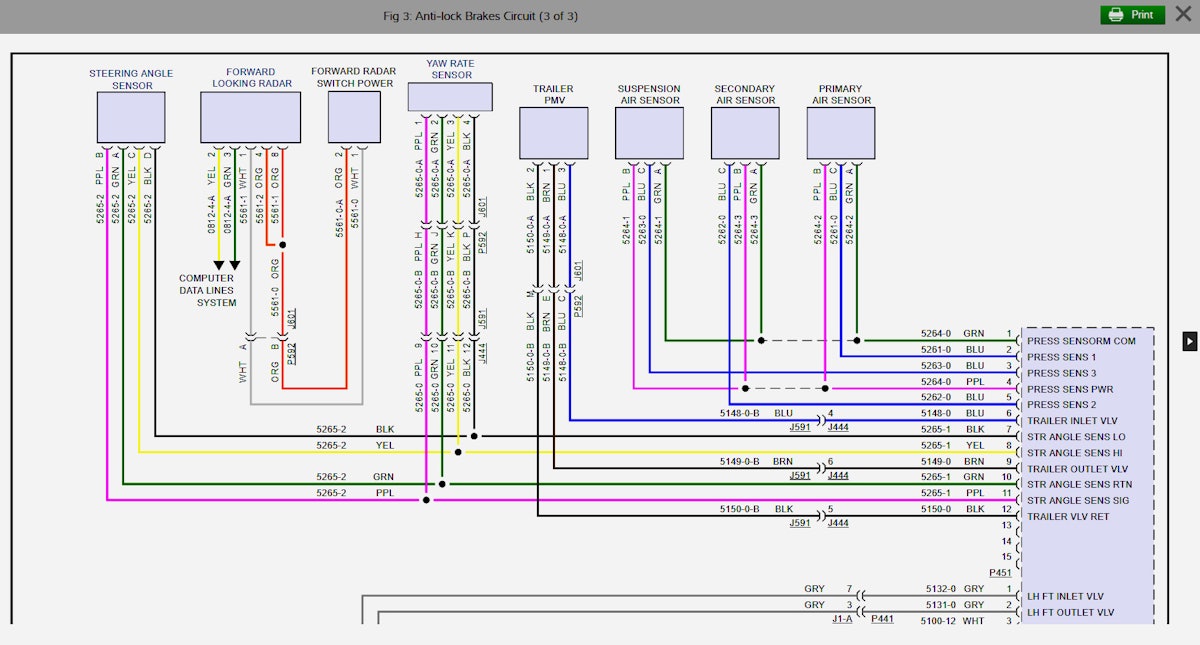Expand the right side panel arrow

1190,341
